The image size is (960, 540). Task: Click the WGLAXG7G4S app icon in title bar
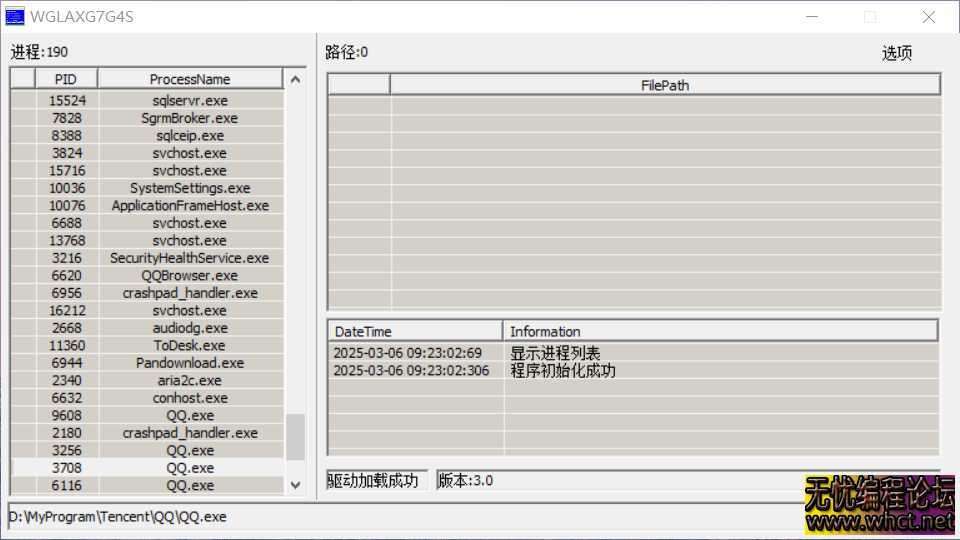(x=14, y=16)
